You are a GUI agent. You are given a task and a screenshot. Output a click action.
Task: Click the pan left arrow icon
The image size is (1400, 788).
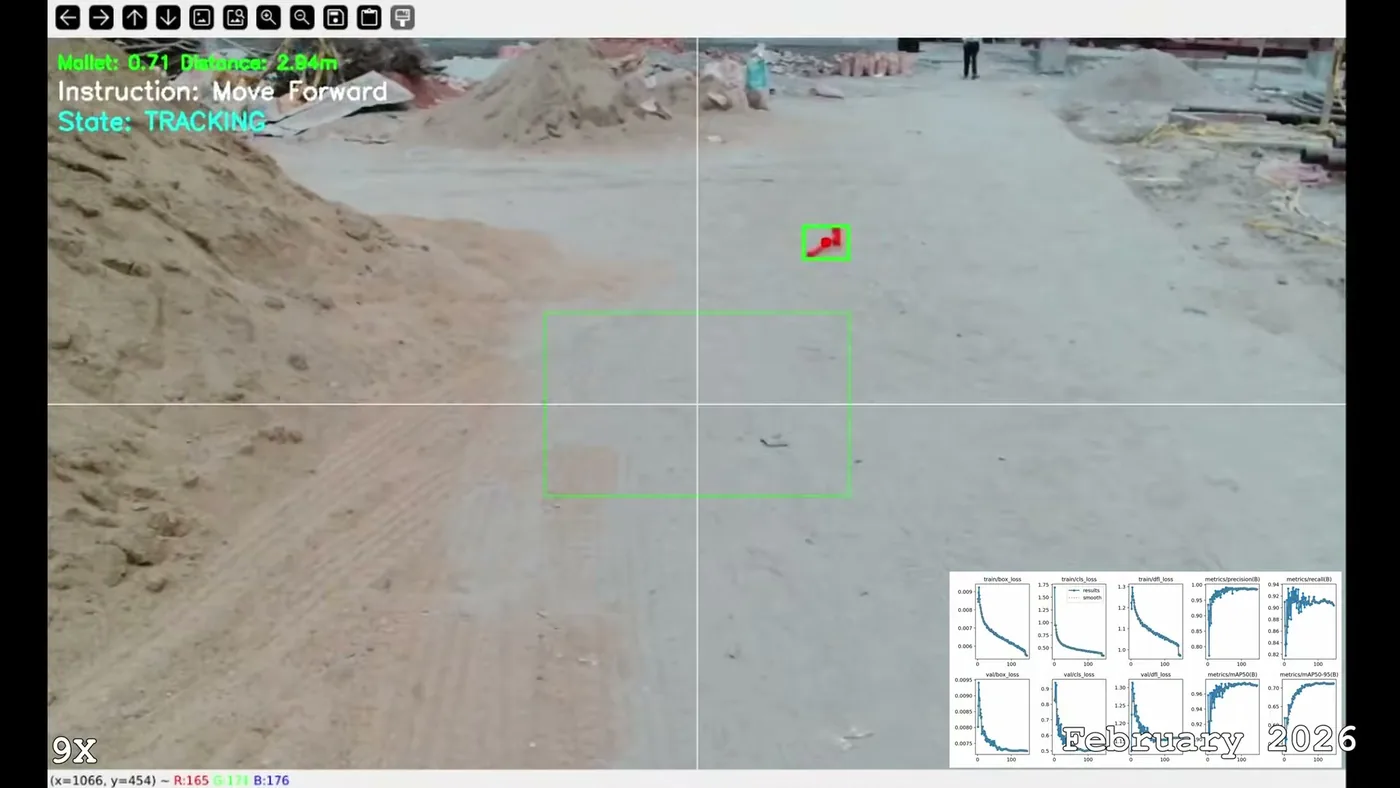68,17
